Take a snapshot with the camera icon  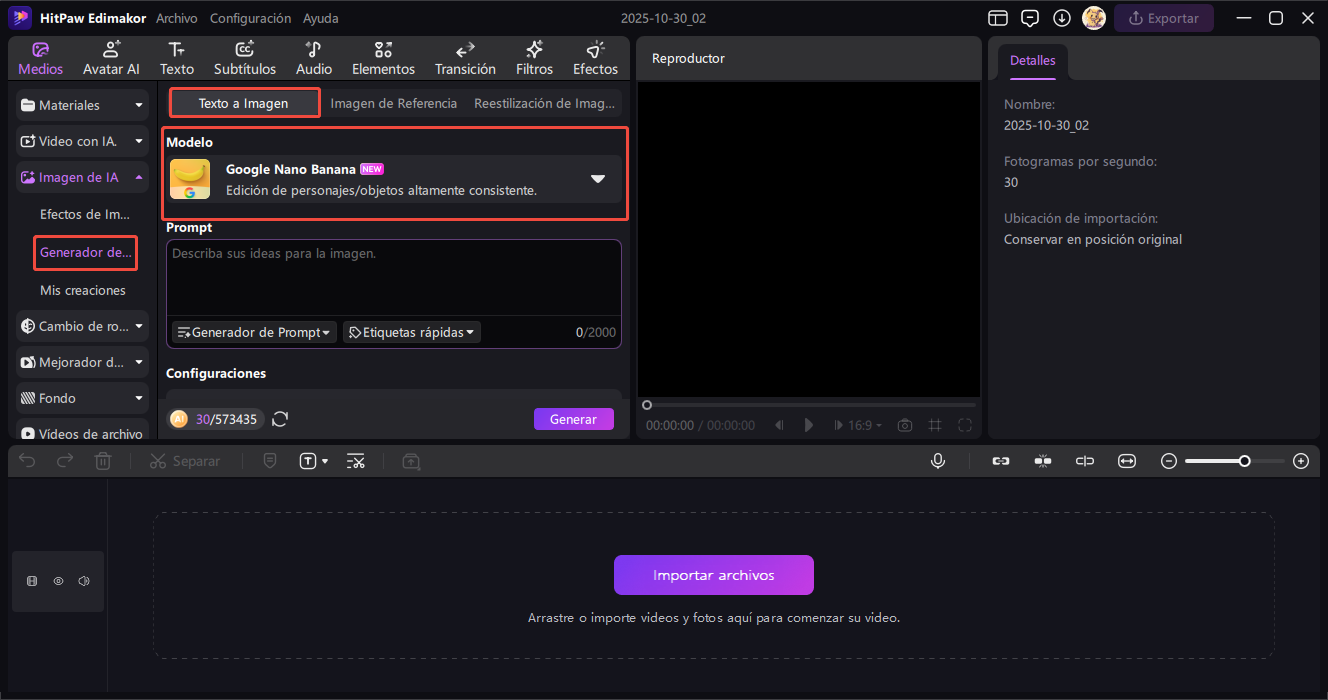(x=904, y=425)
